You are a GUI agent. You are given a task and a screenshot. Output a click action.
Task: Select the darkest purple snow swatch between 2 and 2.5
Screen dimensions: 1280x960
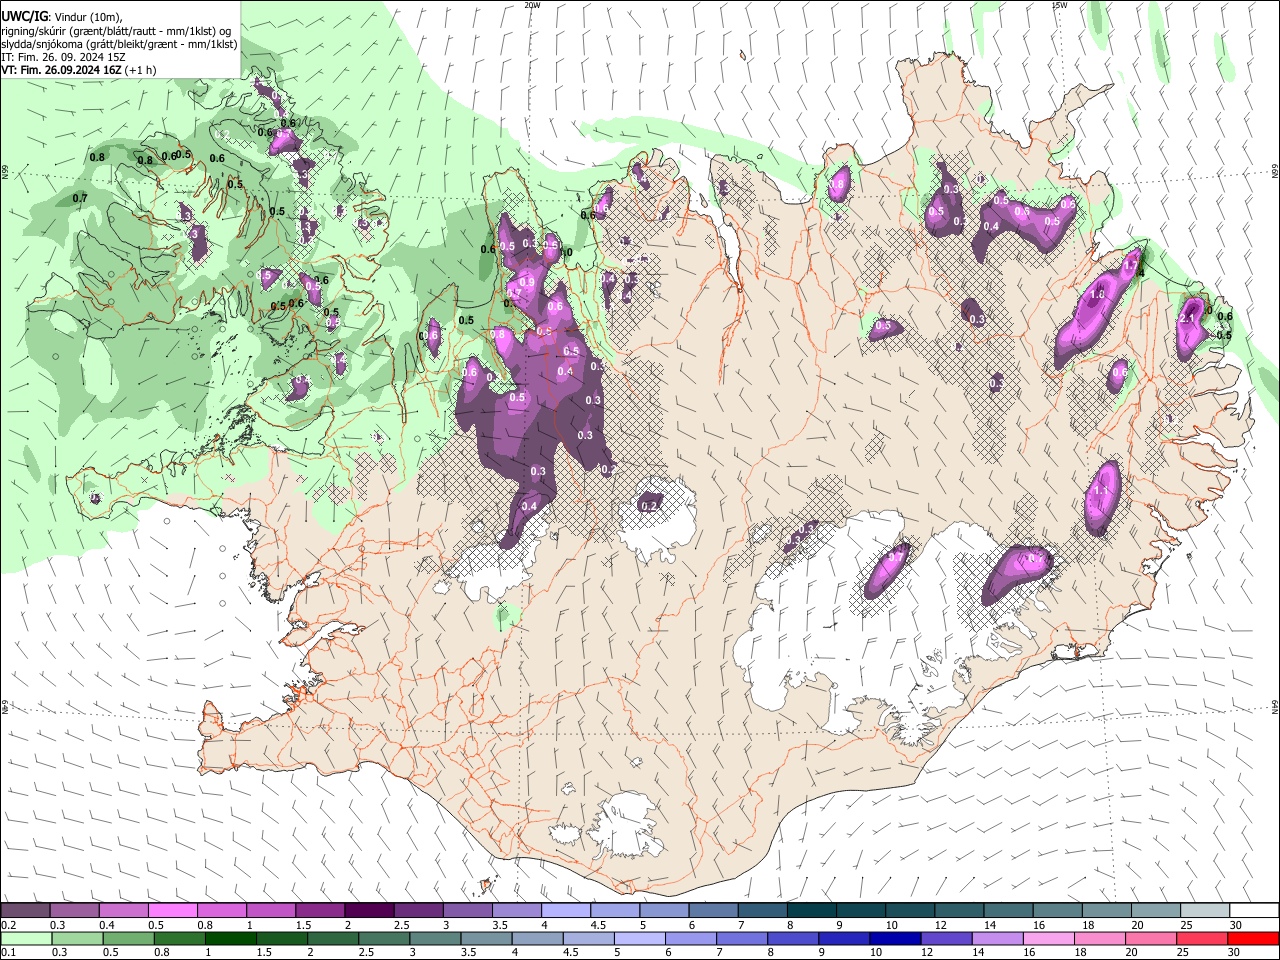pyautogui.click(x=369, y=910)
